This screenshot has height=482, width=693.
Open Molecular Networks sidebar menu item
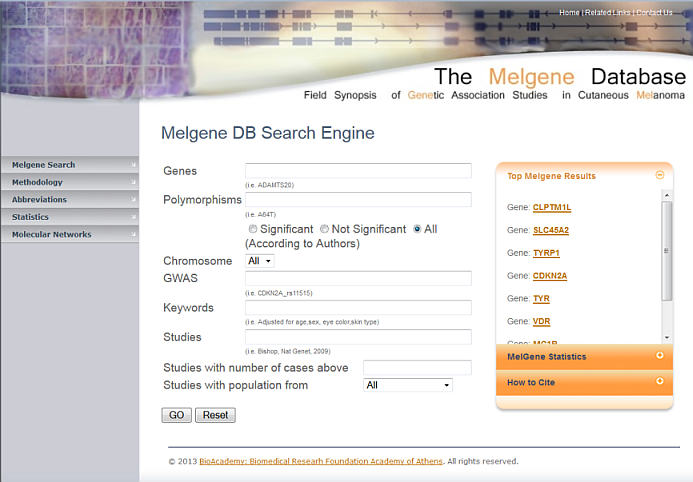[x=70, y=234]
